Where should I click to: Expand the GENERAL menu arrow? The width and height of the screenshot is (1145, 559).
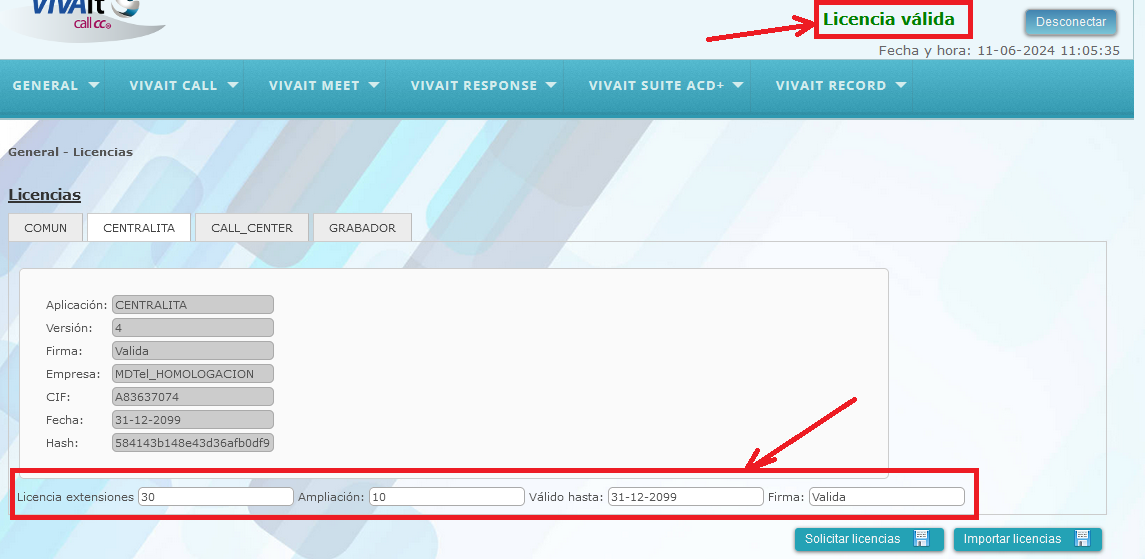pyautogui.click(x=93, y=85)
